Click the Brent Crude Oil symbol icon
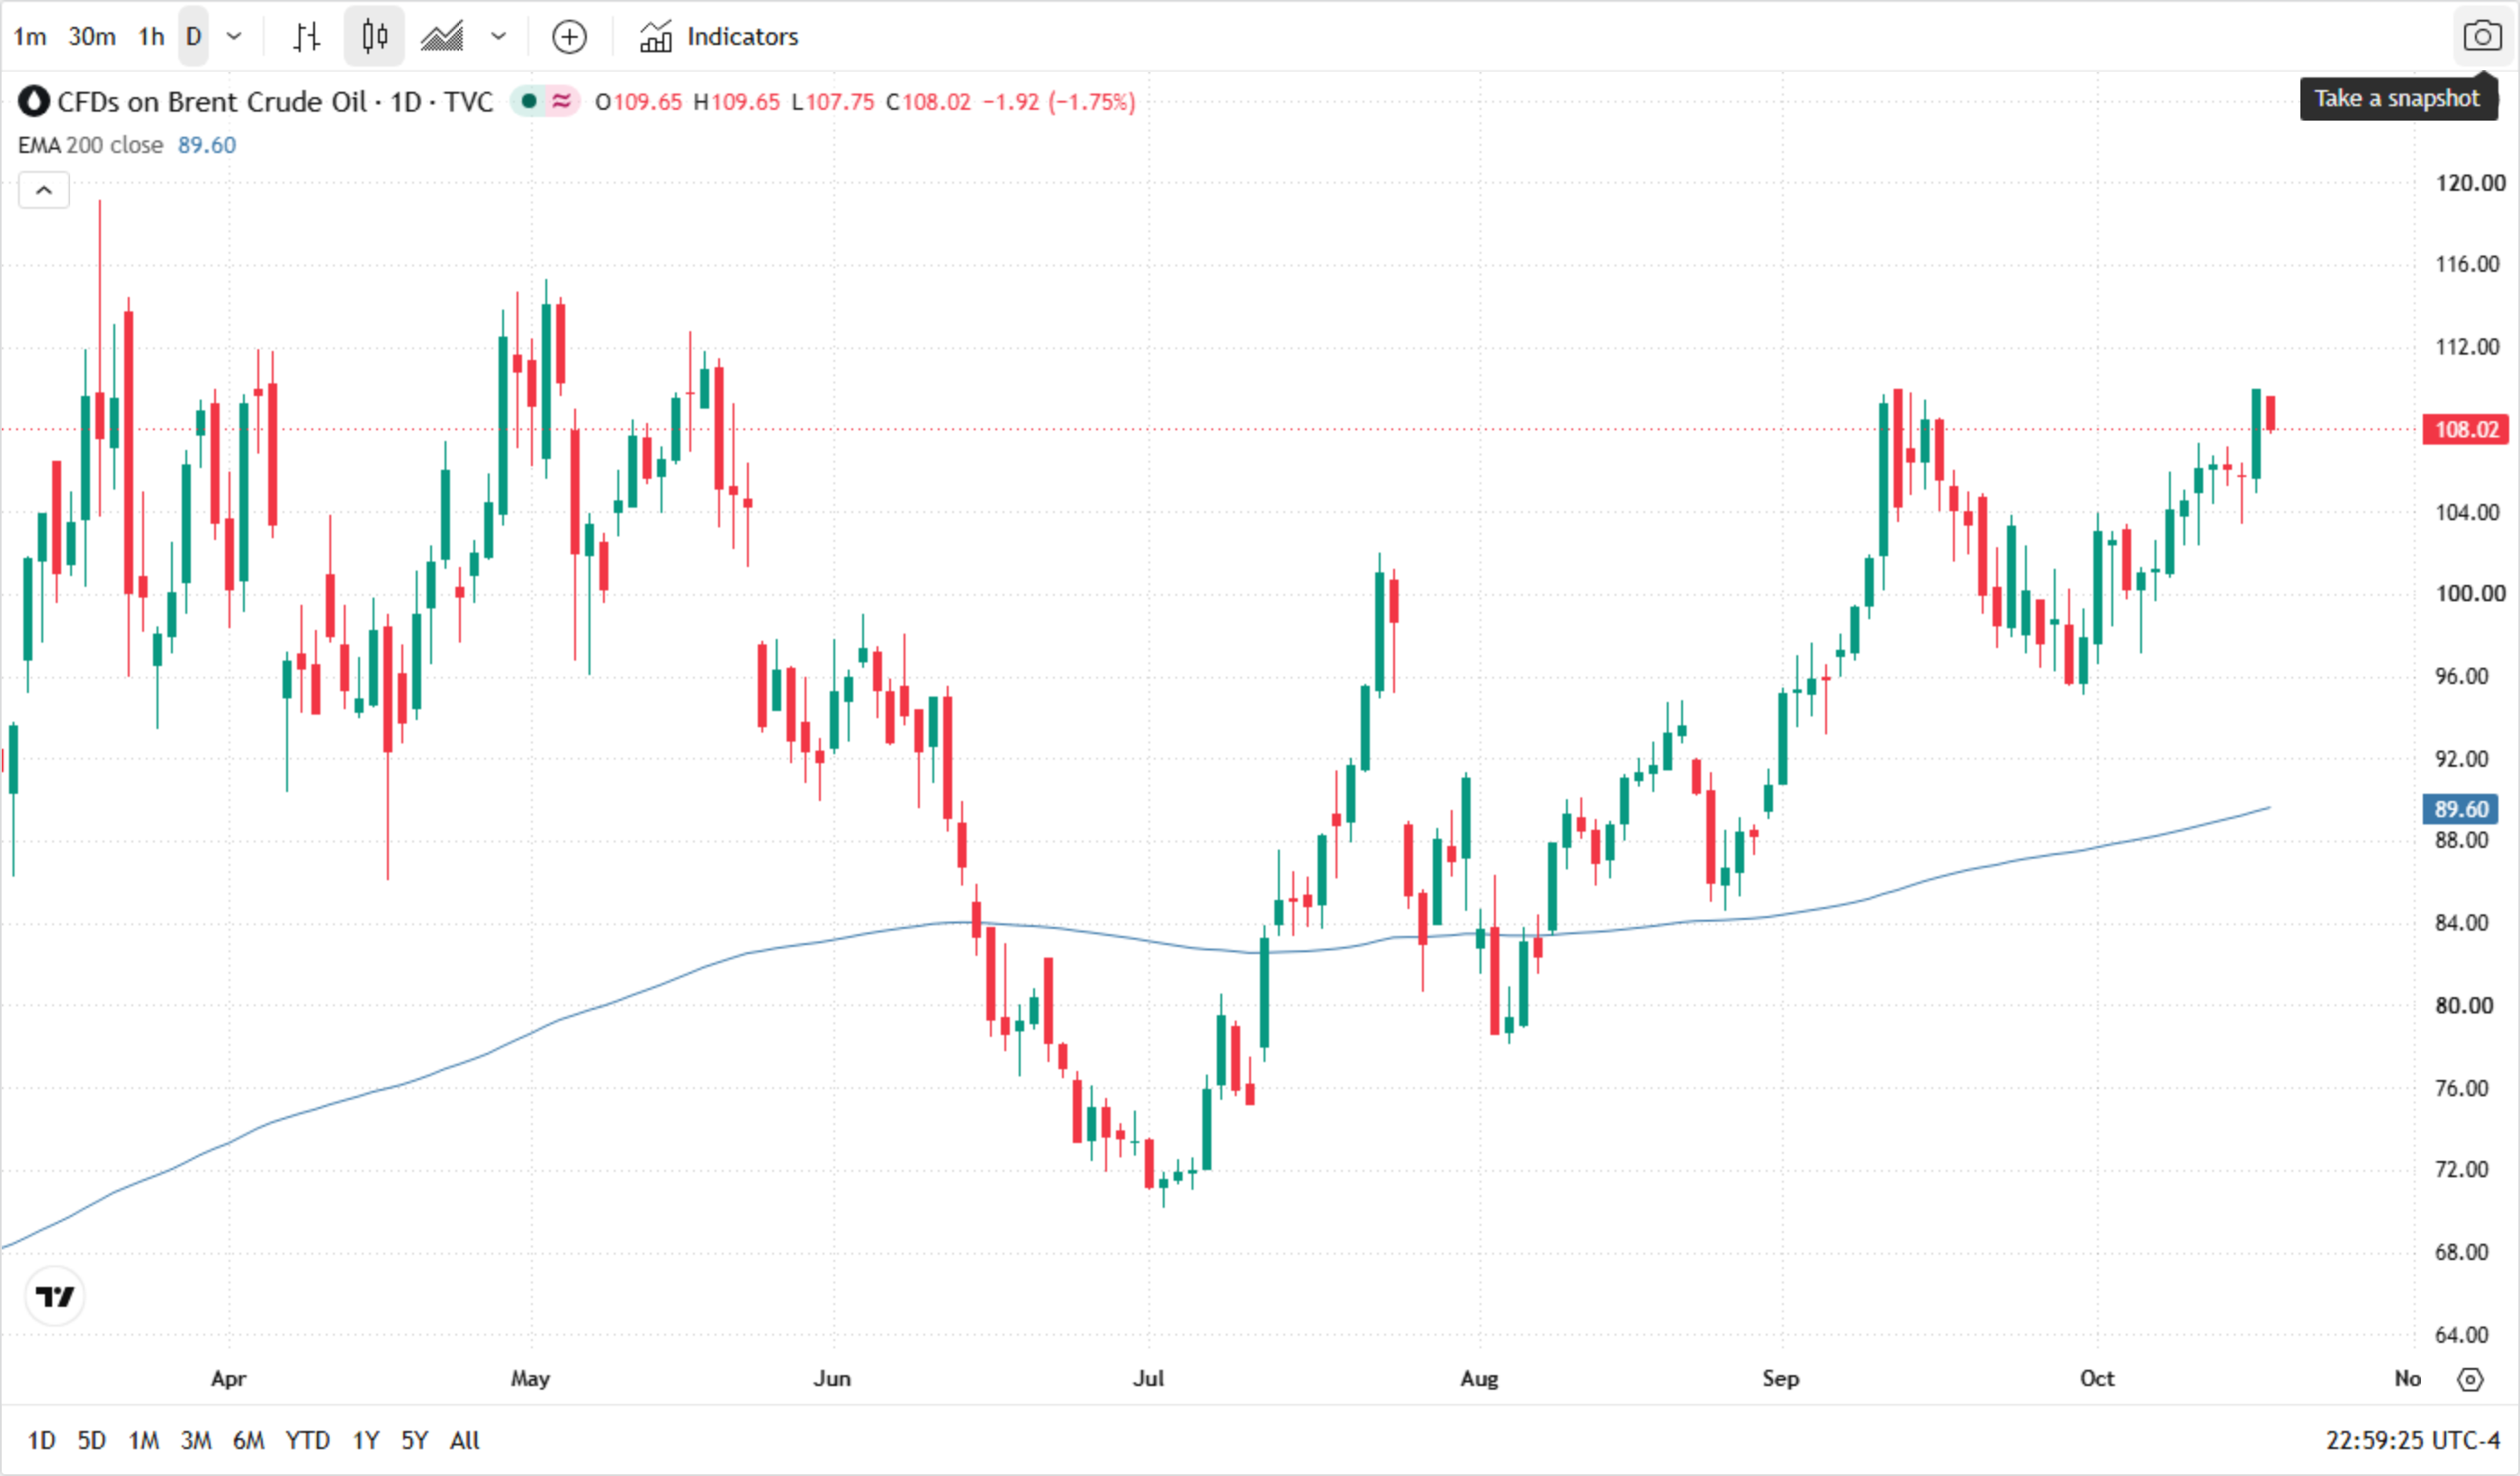 point(34,101)
